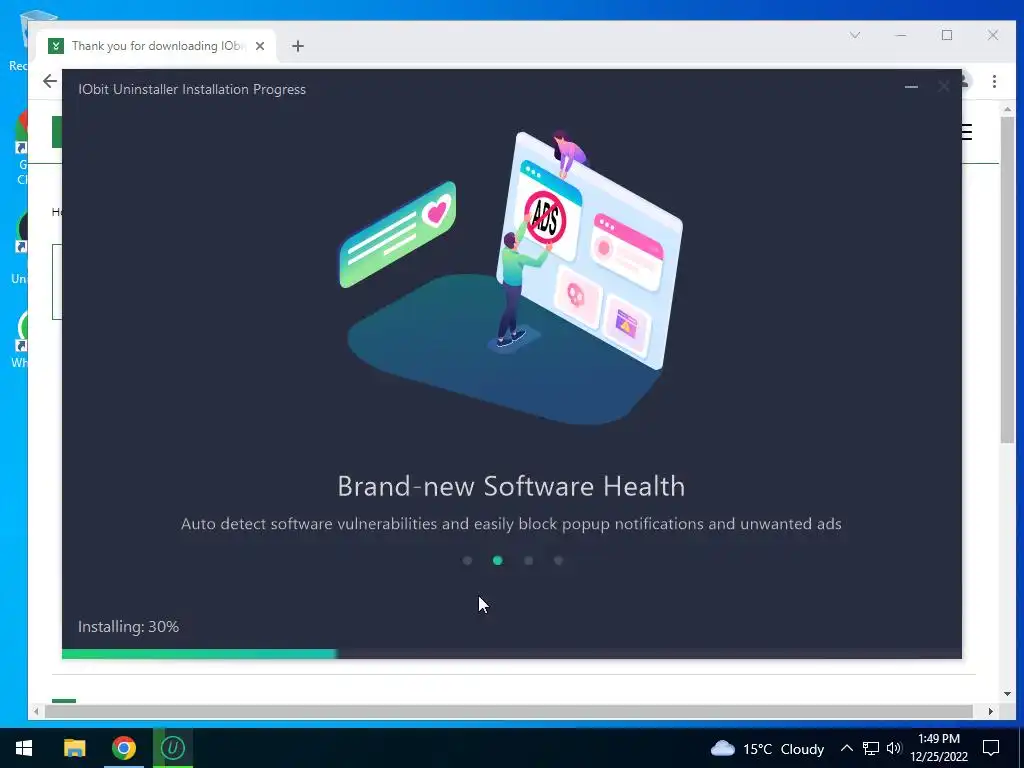Open Google Chrome from the taskbar

[123, 748]
